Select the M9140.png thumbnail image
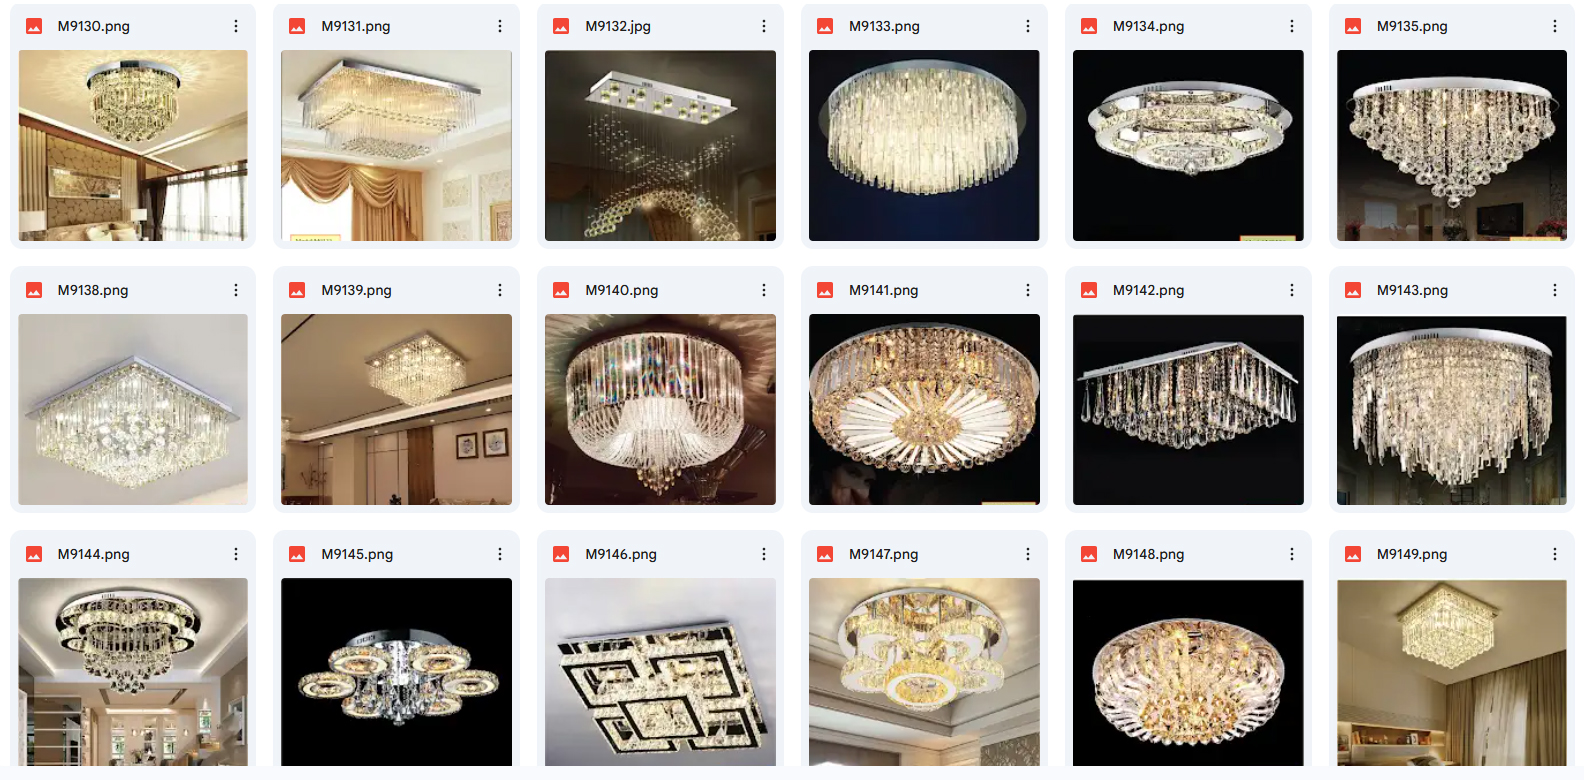Image resolution: width=1584 pixels, height=780 pixels. 660,410
